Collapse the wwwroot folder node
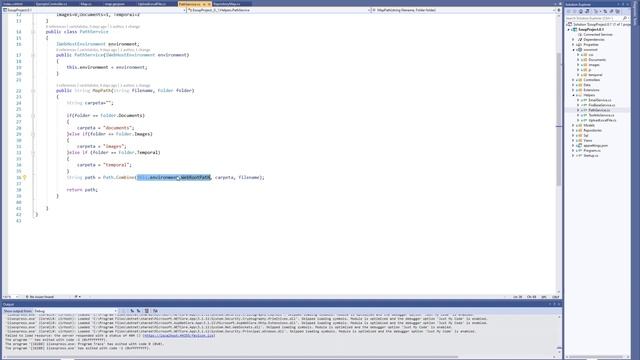 coord(573,50)
